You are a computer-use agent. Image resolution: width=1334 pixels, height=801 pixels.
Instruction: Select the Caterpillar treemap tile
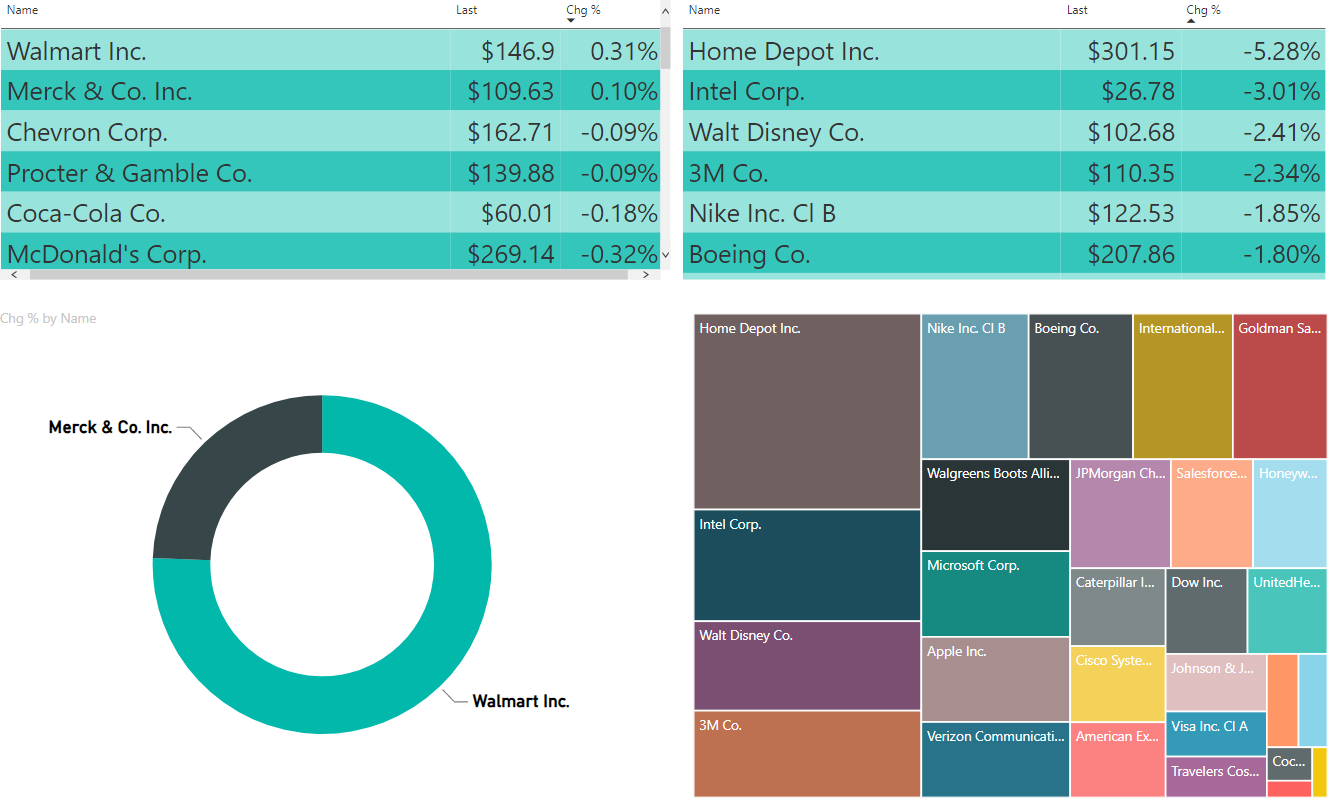pos(1118,607)
